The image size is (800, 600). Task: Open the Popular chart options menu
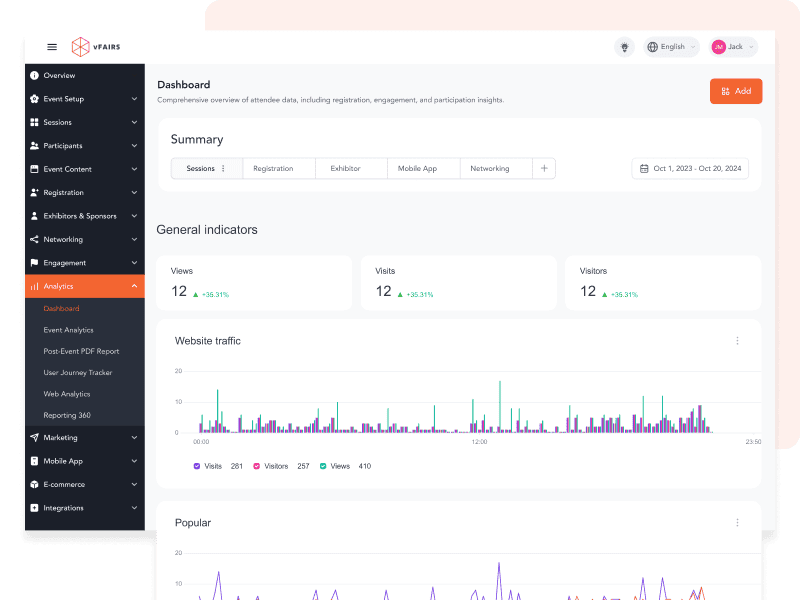737,522
